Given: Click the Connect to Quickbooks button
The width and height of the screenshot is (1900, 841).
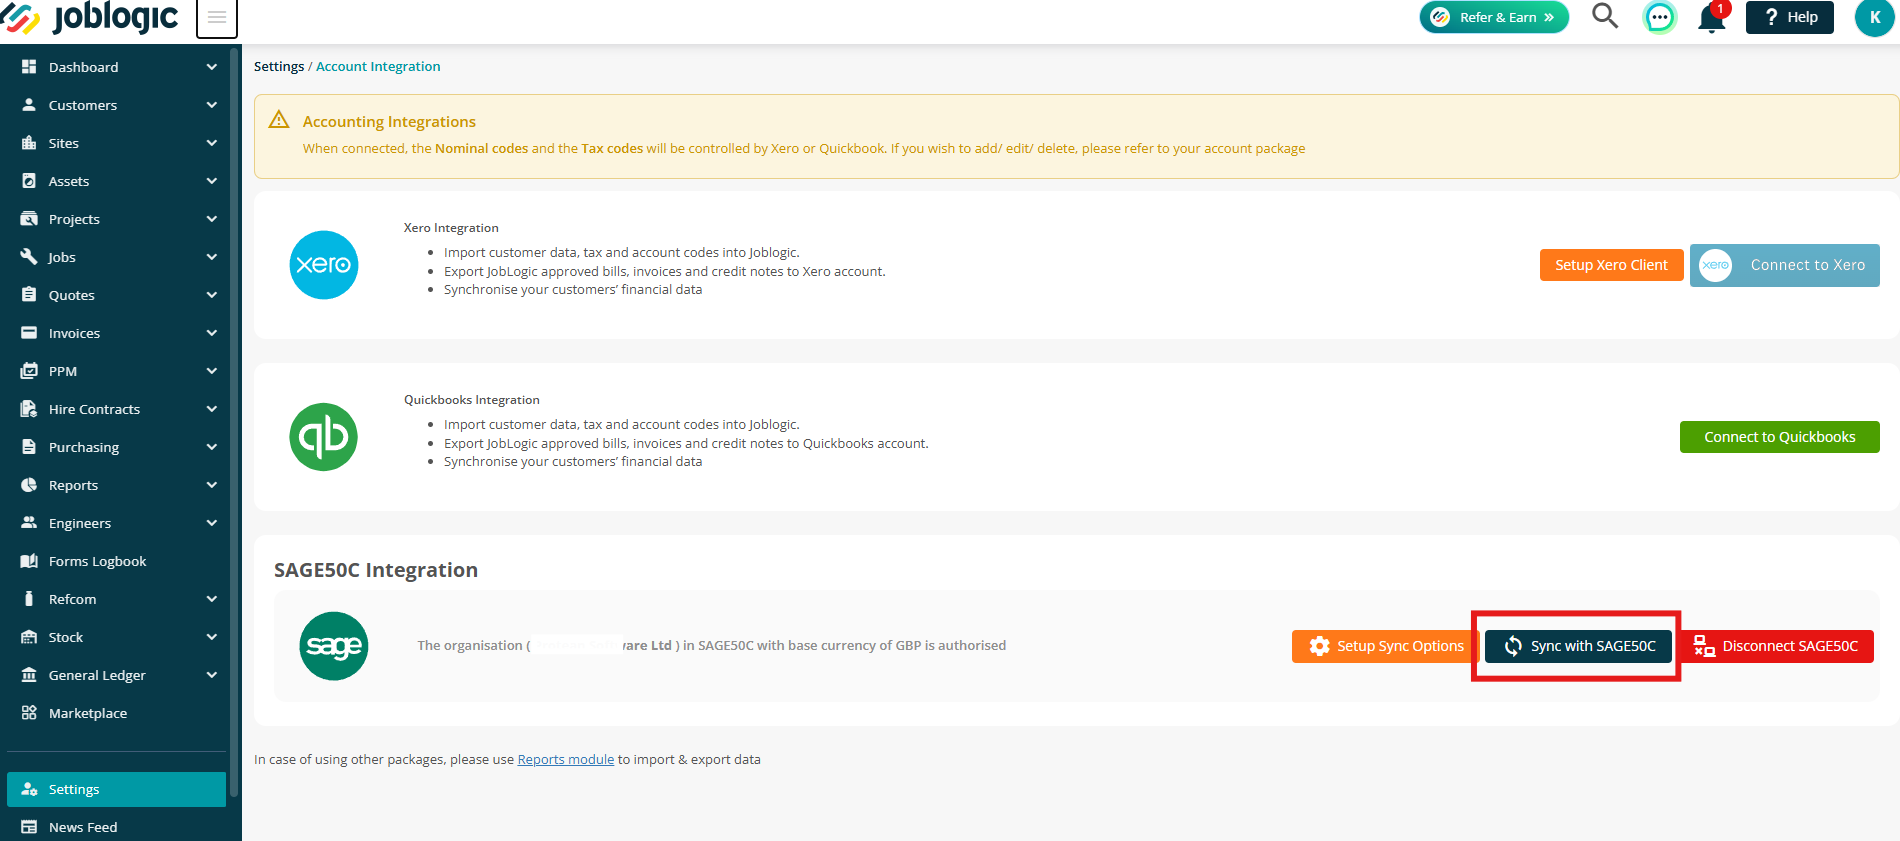Looking at the screenshot, I should point(1780,437).
